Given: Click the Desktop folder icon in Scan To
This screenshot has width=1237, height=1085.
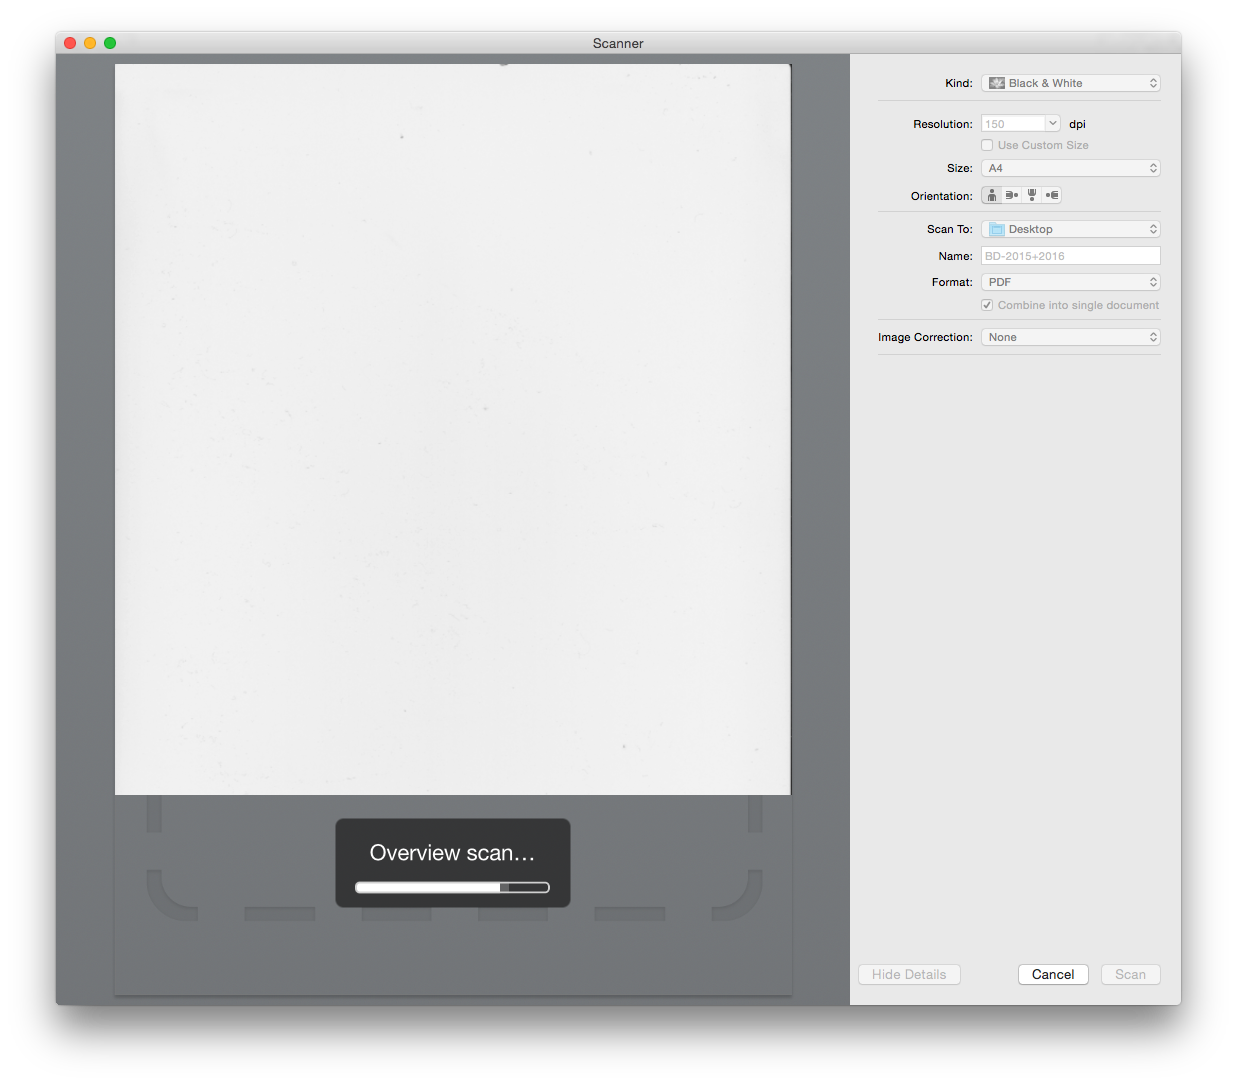Looking at the screenshot, I should 996,229.
